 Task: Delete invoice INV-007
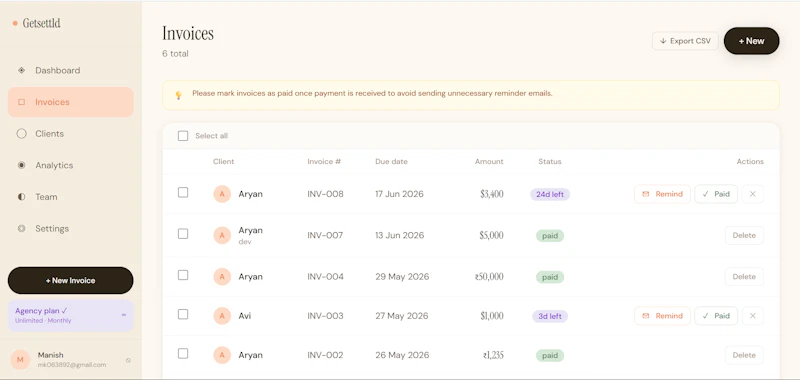pyautogui.click(x=744, y=235)
